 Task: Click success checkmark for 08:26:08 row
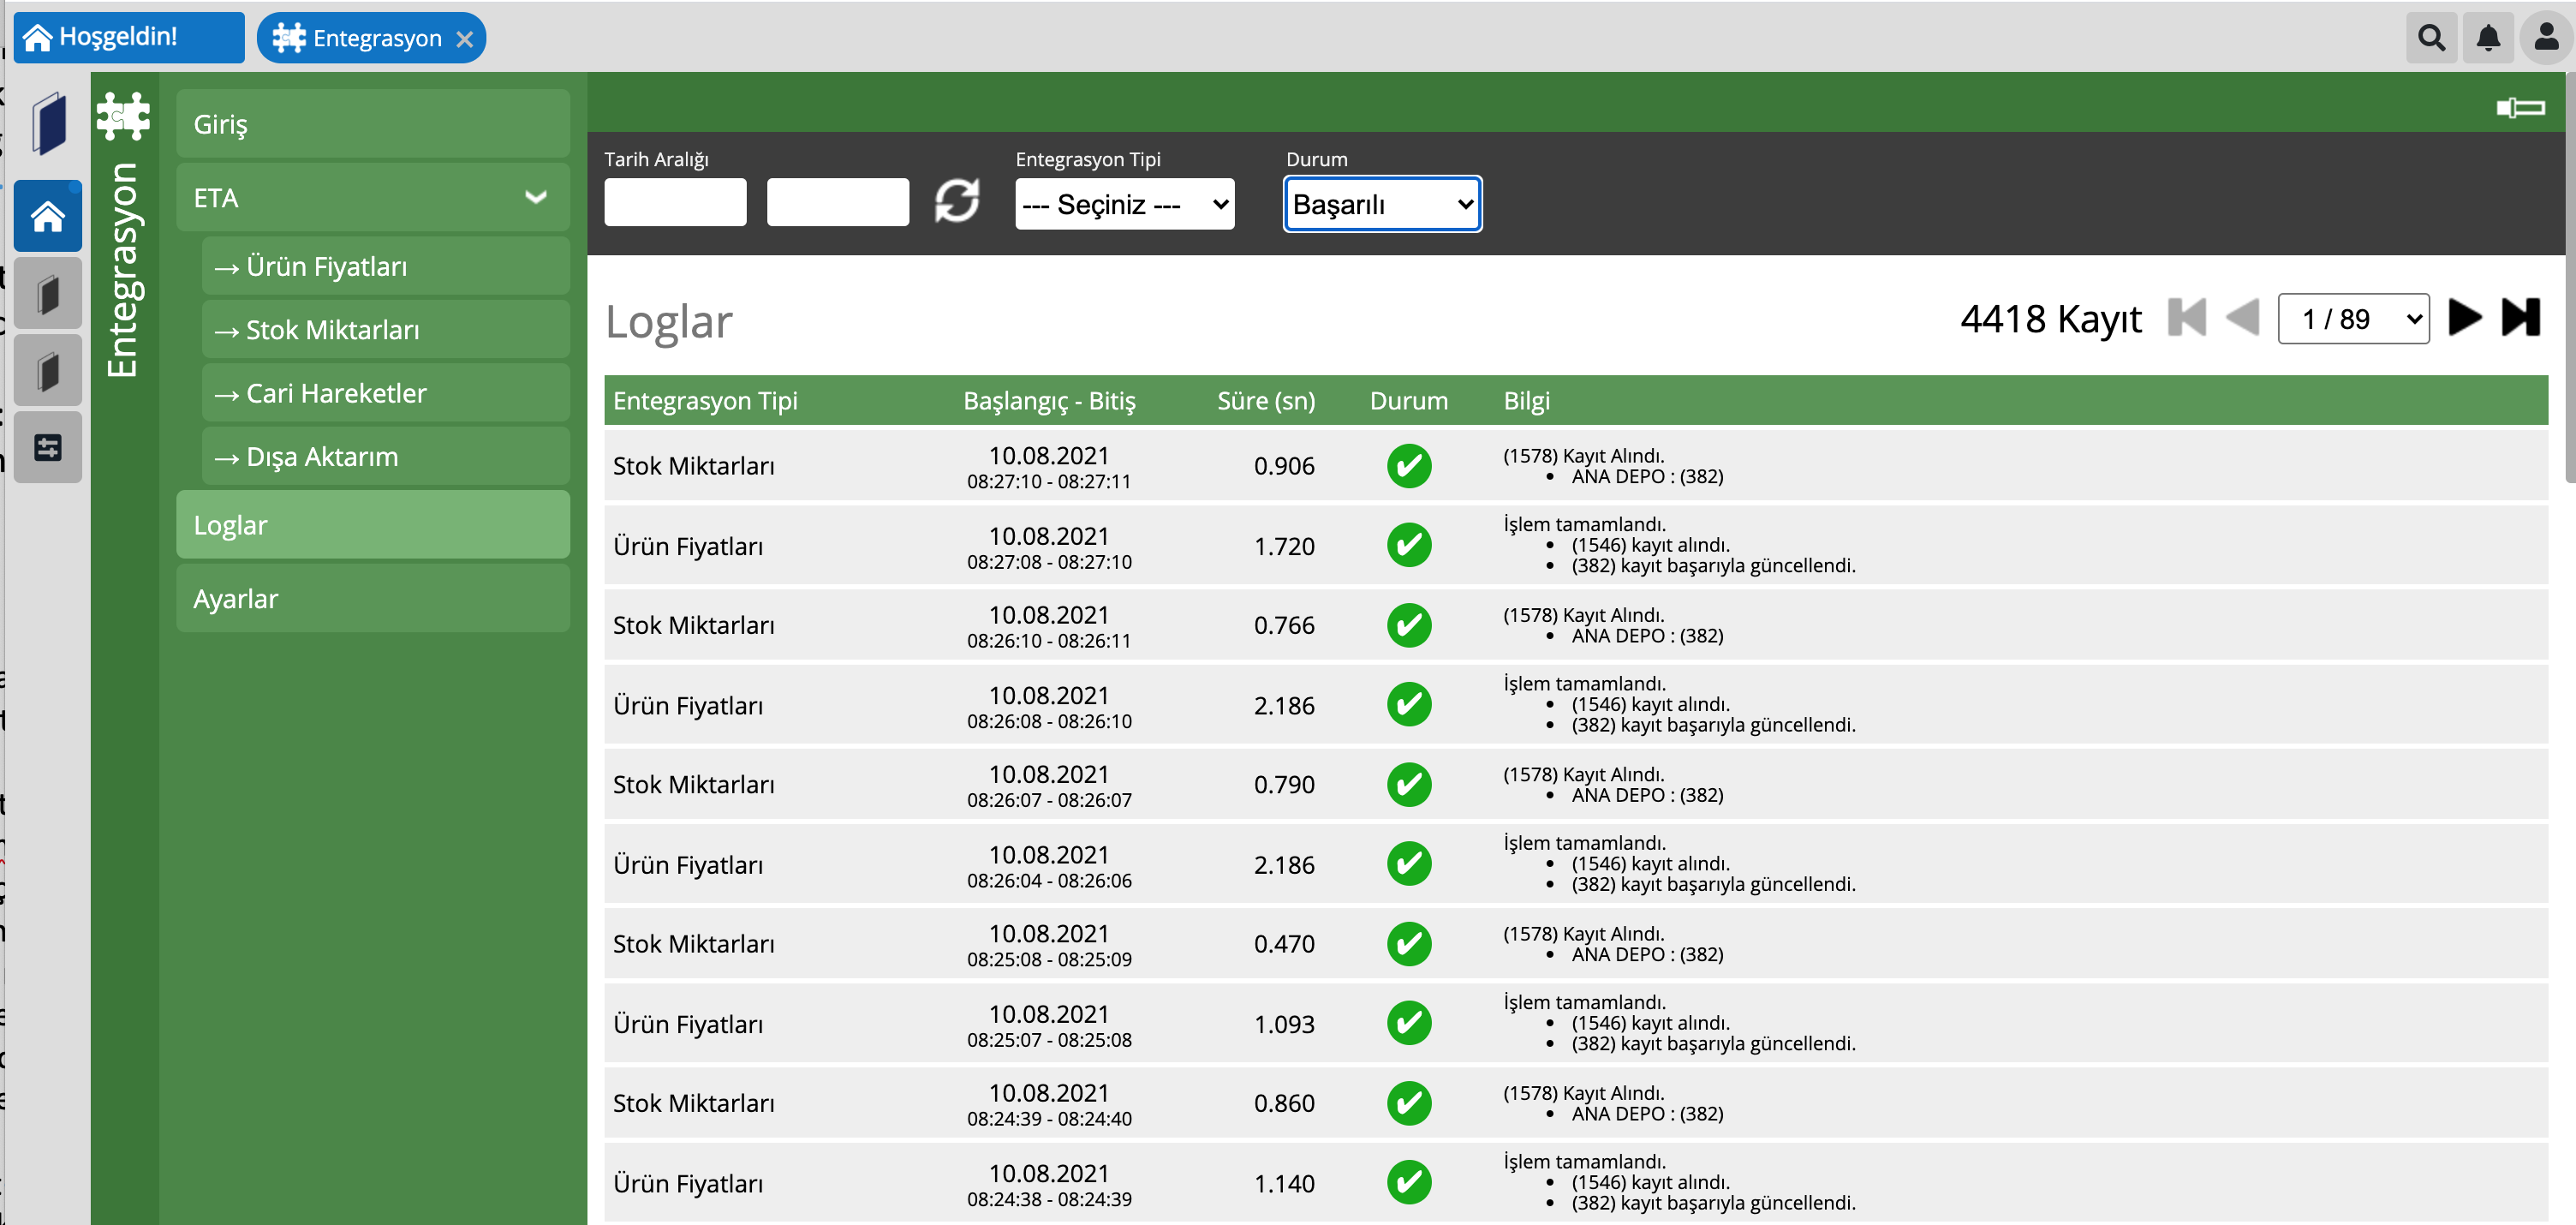click(x=1409, y=705)
